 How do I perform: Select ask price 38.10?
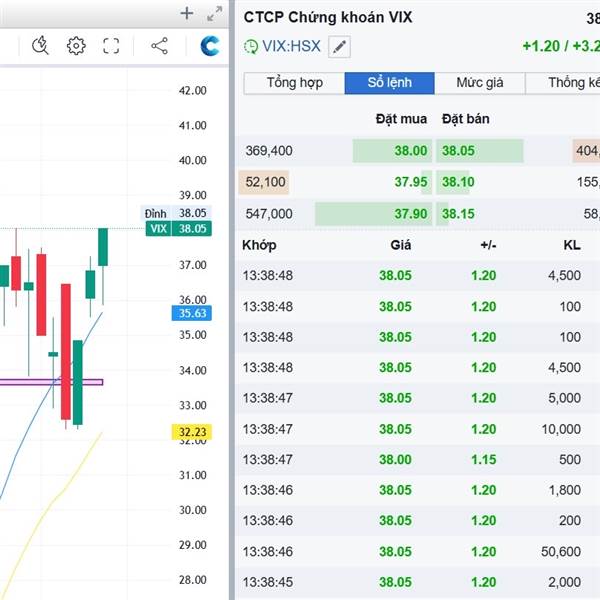458,182
